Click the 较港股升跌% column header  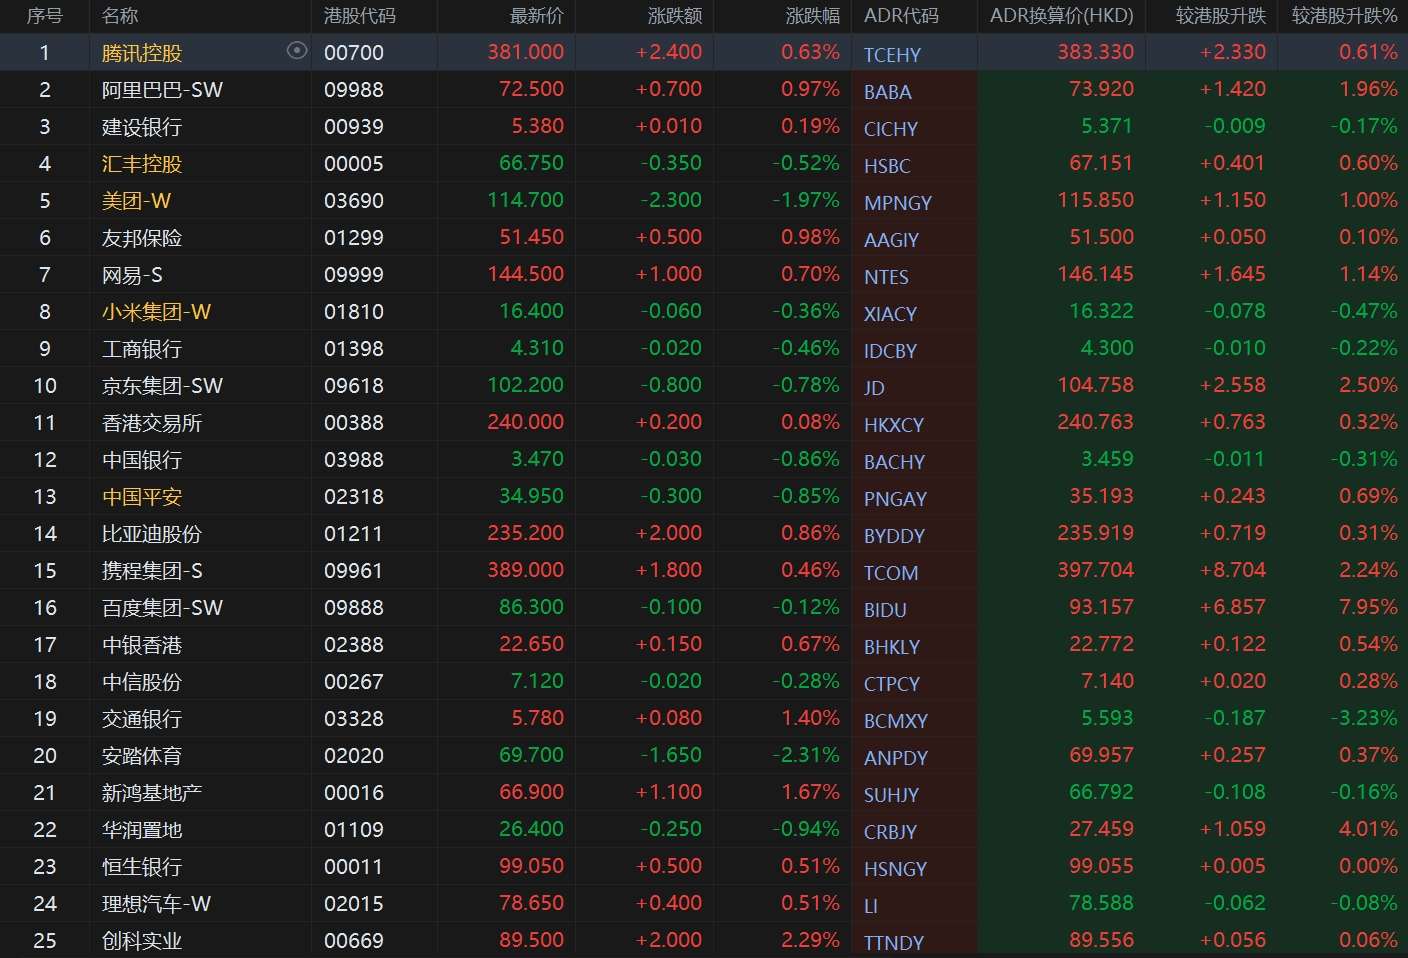1343,16
